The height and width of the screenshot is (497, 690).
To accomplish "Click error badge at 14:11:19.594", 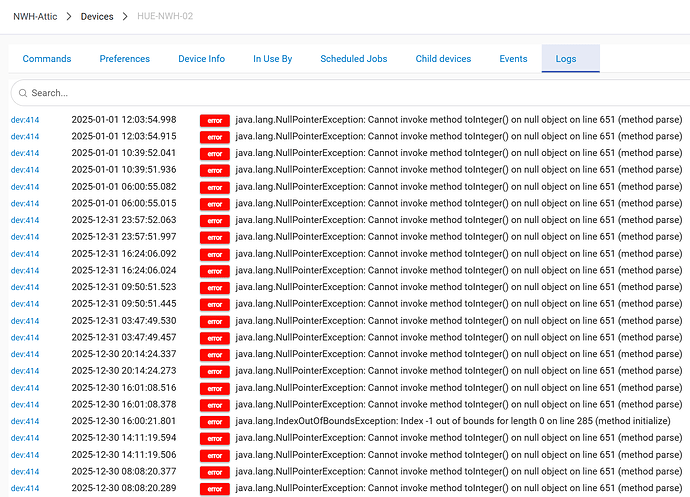I will (215, 439).
